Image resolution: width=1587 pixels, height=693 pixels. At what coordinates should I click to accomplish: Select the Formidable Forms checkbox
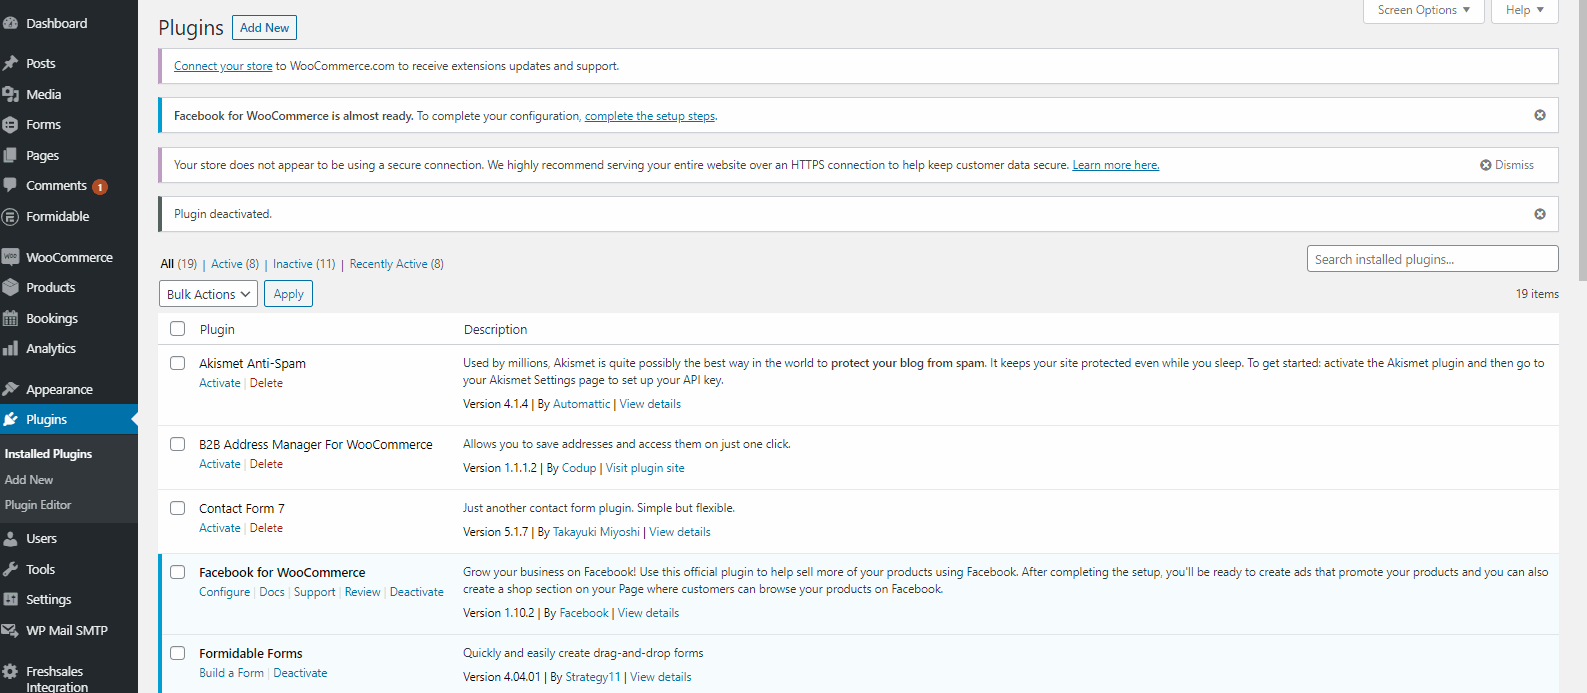click(x=178, y=653)
